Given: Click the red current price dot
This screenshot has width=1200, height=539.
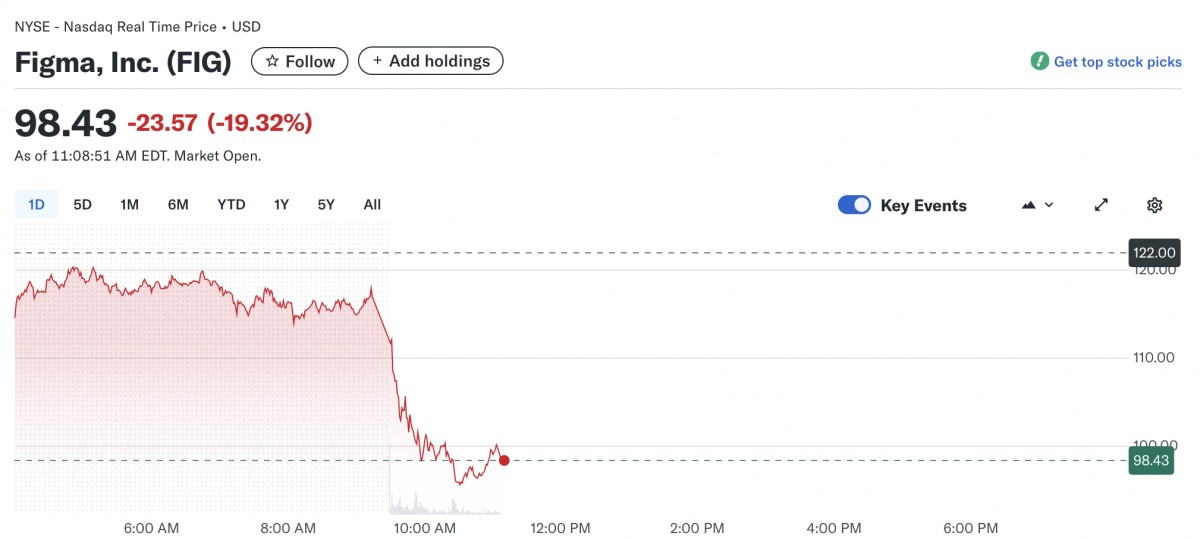Looking at the screenshot, I should coord(504,460).
